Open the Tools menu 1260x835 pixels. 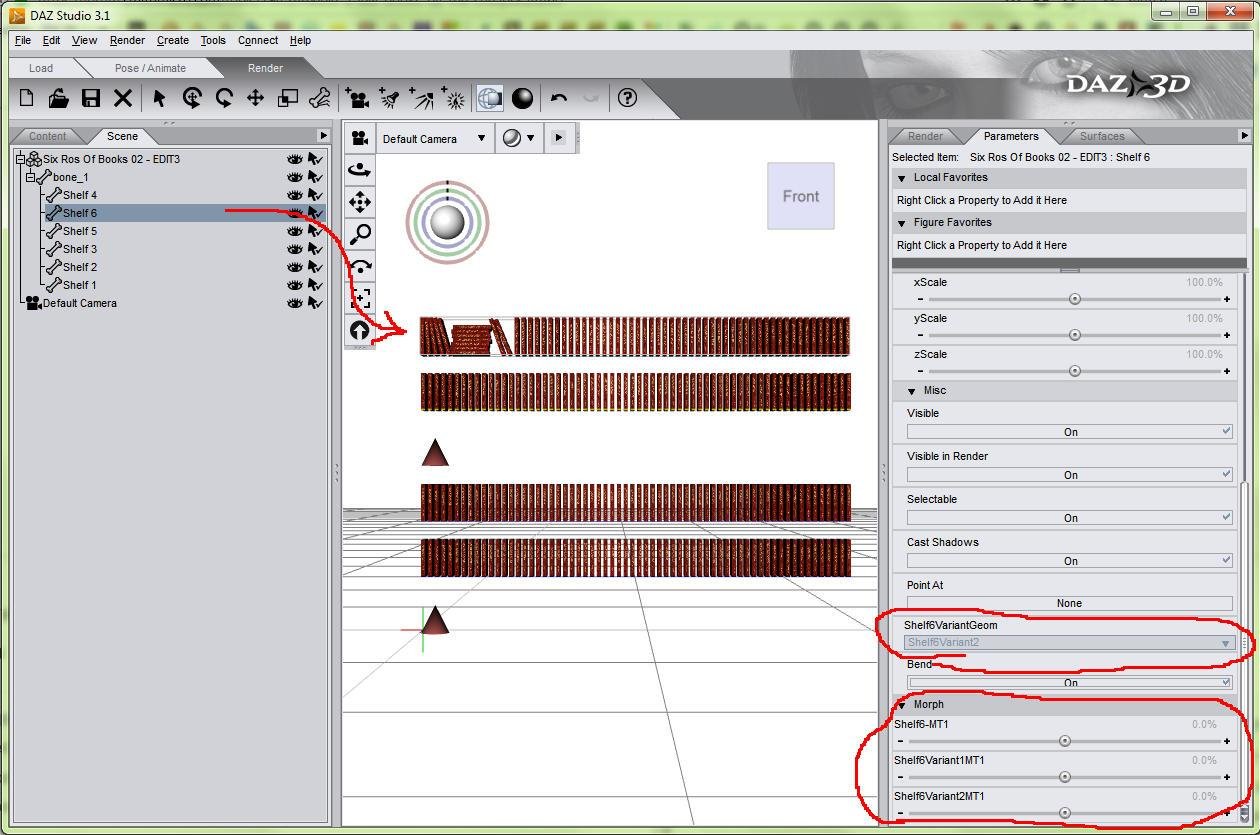pos(213,40)
